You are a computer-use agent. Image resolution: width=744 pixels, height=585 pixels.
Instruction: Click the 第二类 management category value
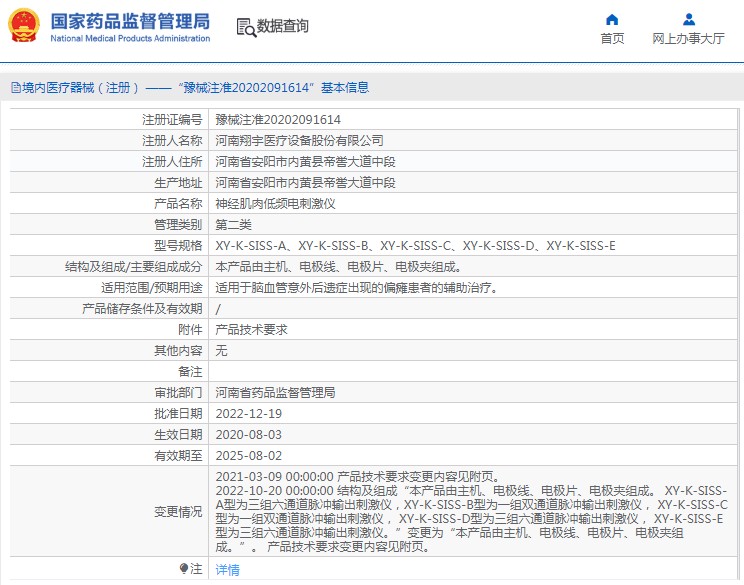click(235, 225)
